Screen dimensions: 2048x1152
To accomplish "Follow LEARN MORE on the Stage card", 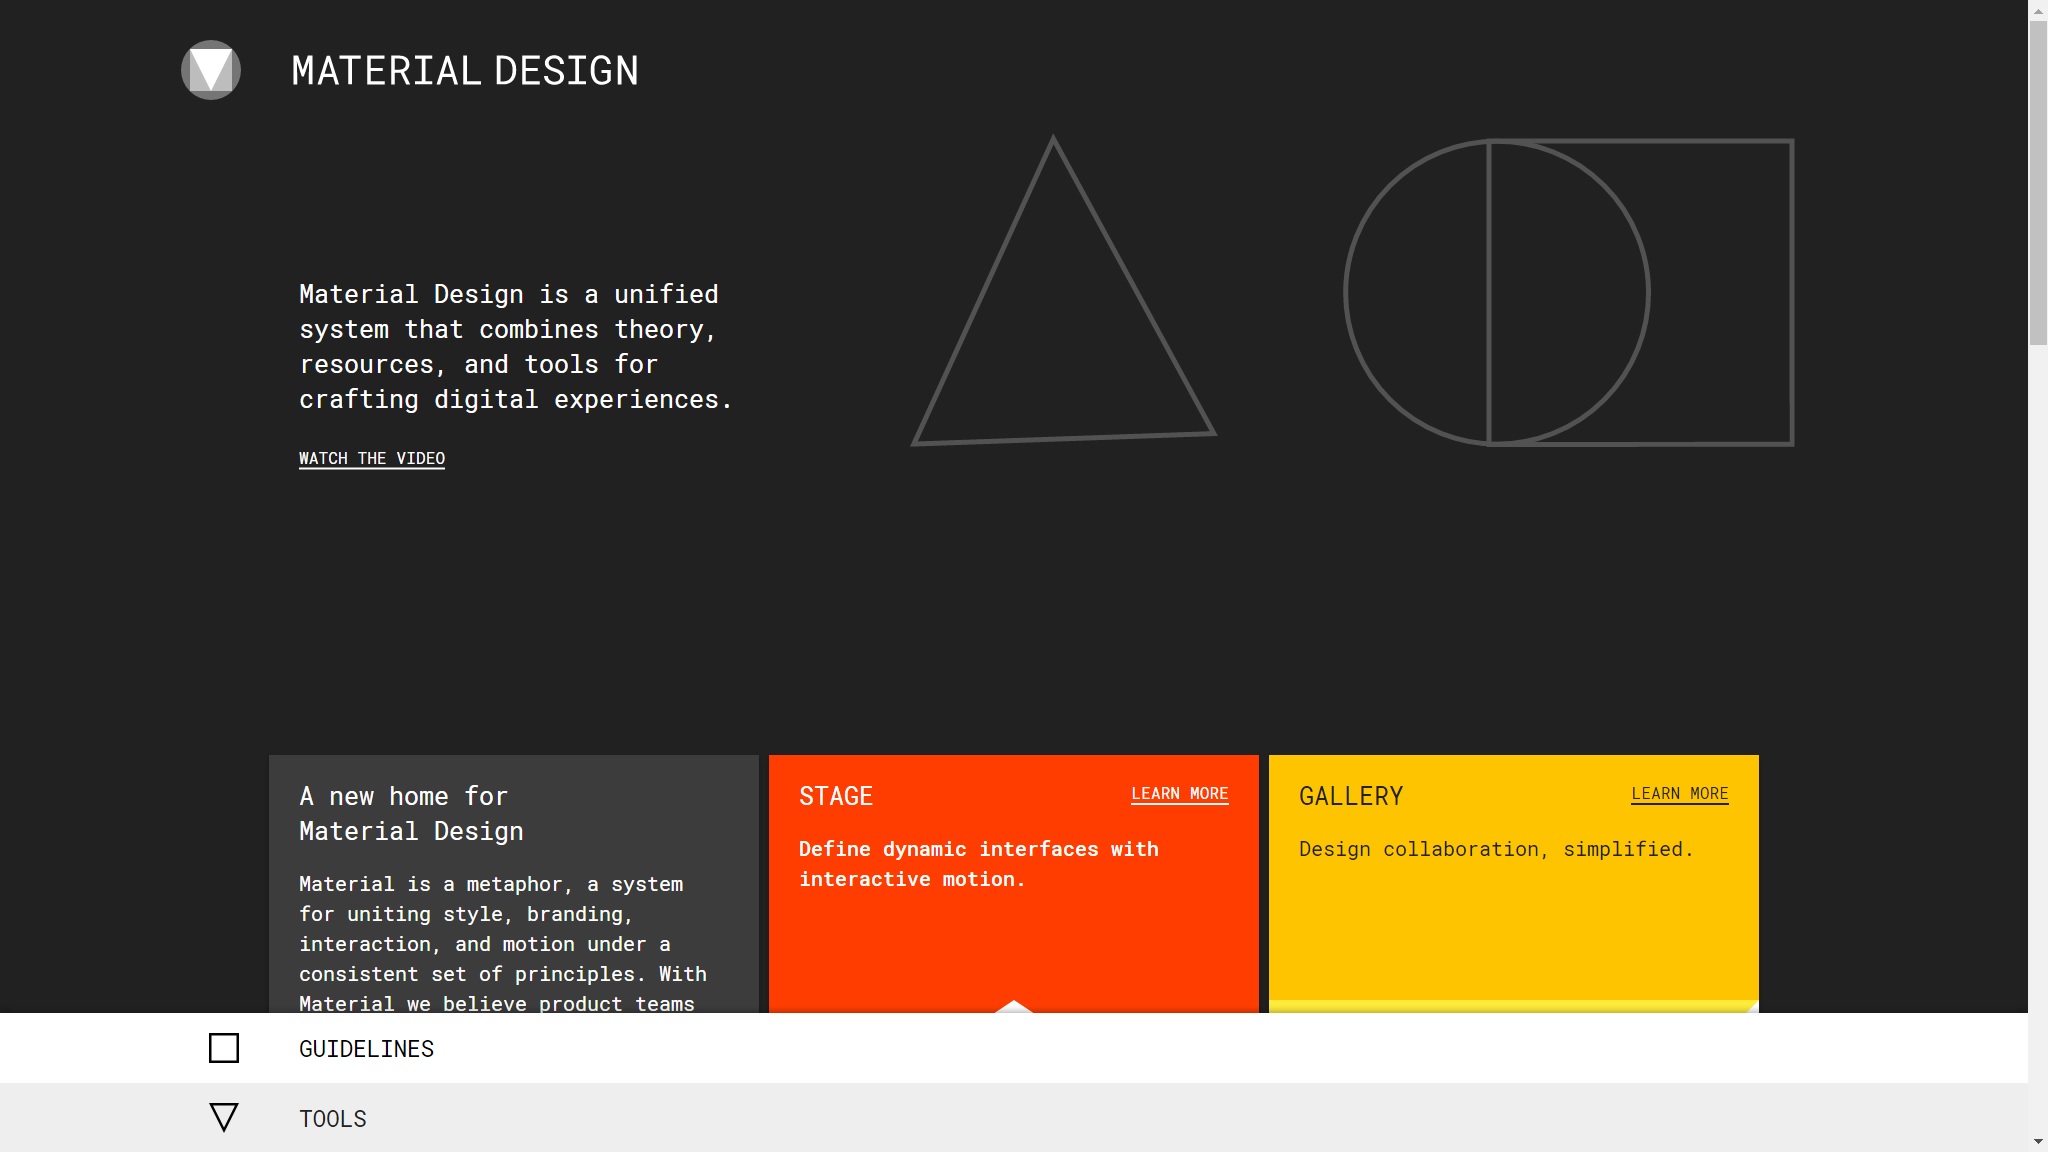I will click(x=1179, y=793).
